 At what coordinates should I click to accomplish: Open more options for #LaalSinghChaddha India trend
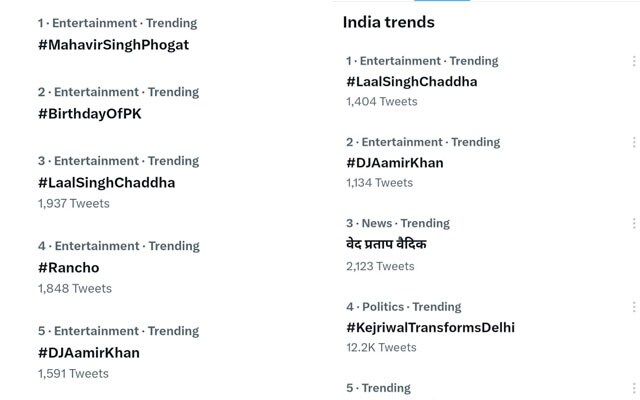(x=634, y=61)
